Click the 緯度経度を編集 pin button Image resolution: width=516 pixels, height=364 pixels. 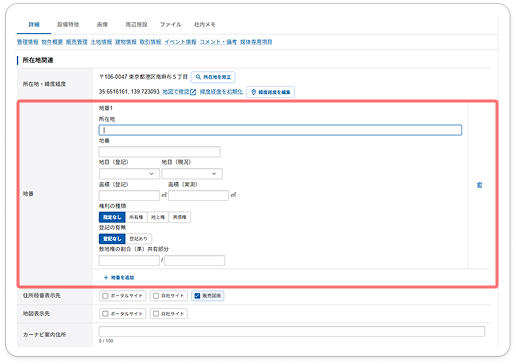pos(270,92)
